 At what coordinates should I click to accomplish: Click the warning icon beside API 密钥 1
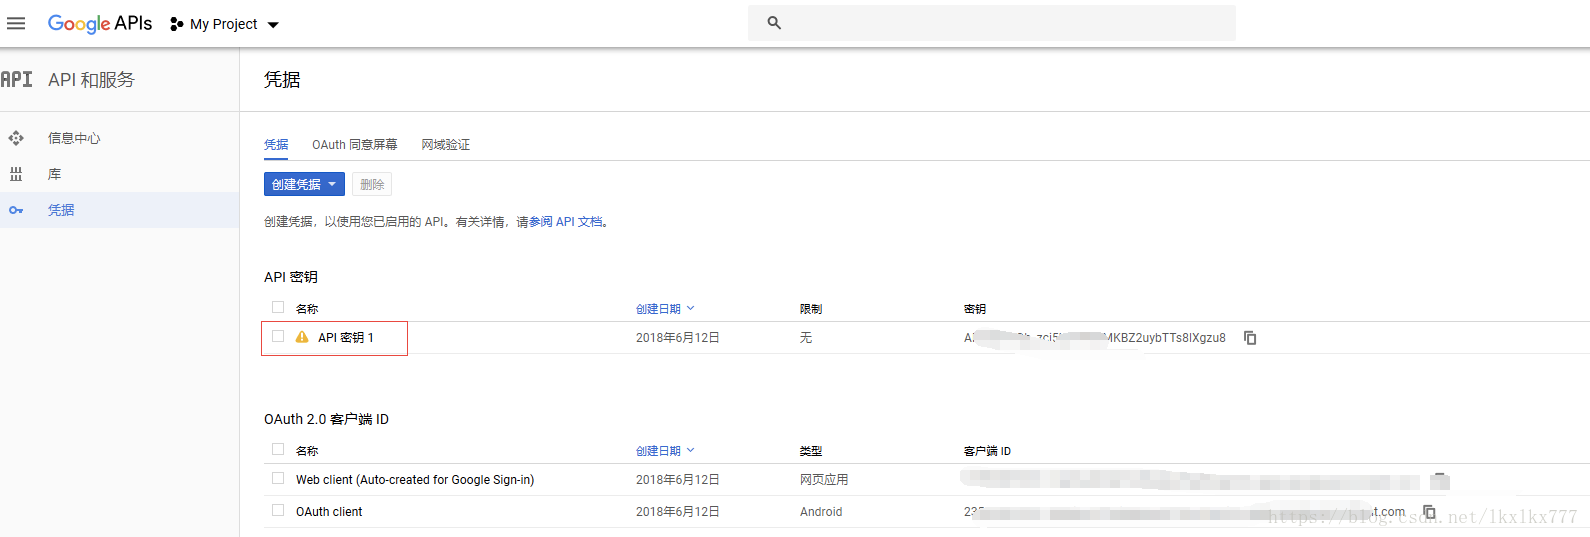[302, 337]
